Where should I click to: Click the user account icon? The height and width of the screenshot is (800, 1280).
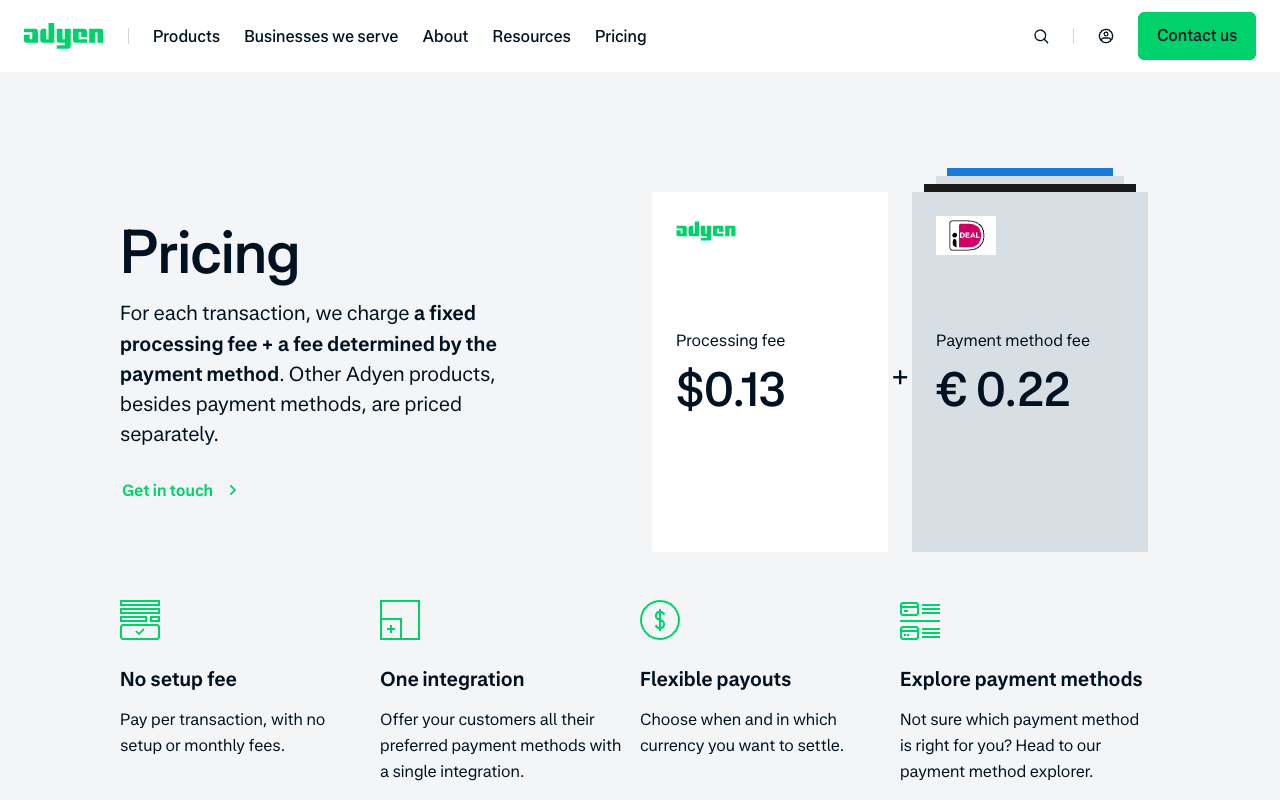click(1106, 36)
